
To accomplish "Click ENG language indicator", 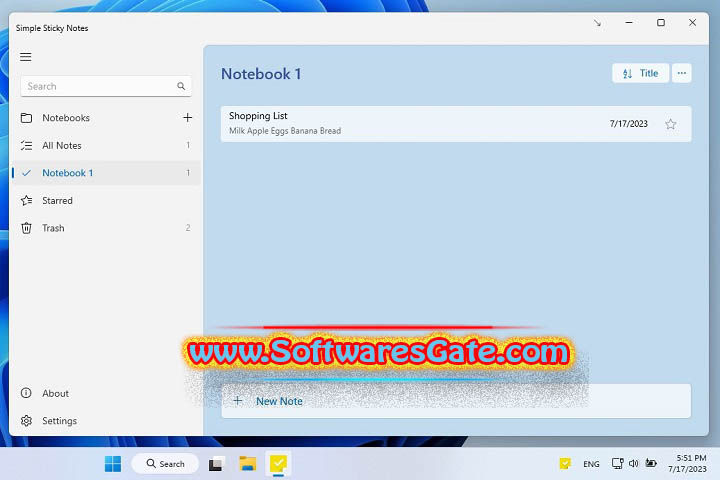I will 591,464.
